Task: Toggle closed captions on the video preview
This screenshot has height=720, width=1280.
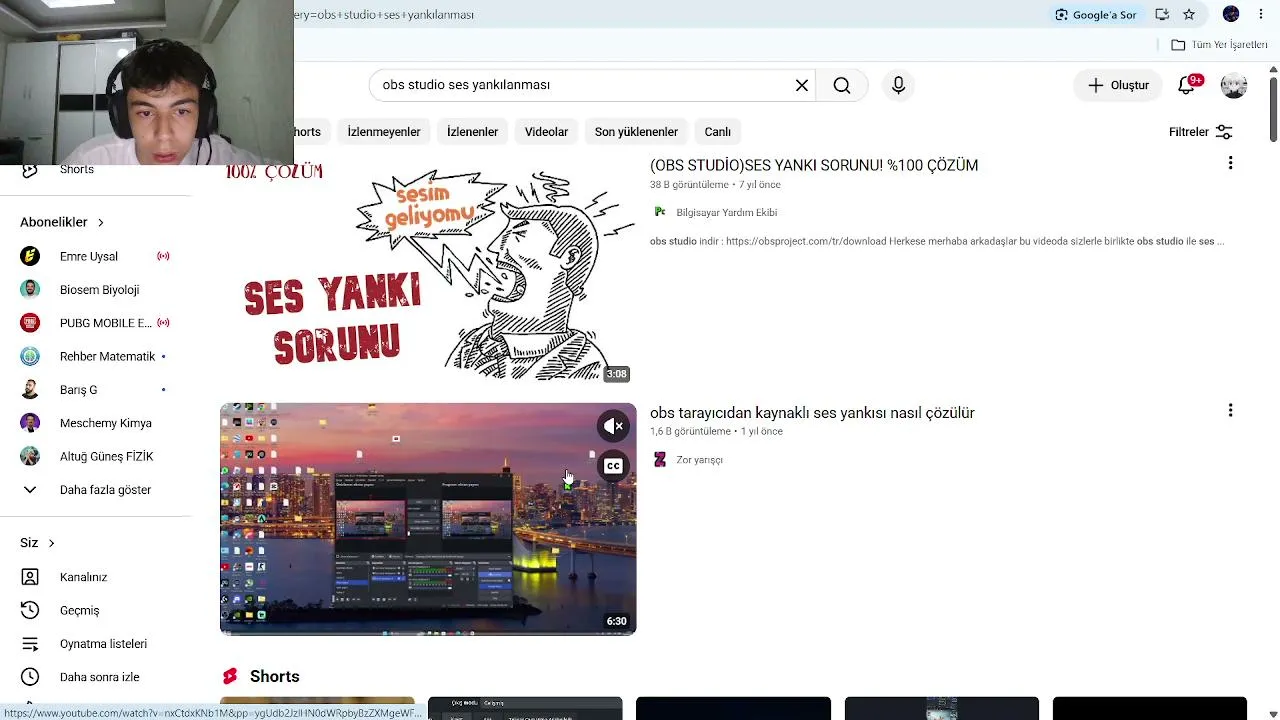Action: (613, 466)
